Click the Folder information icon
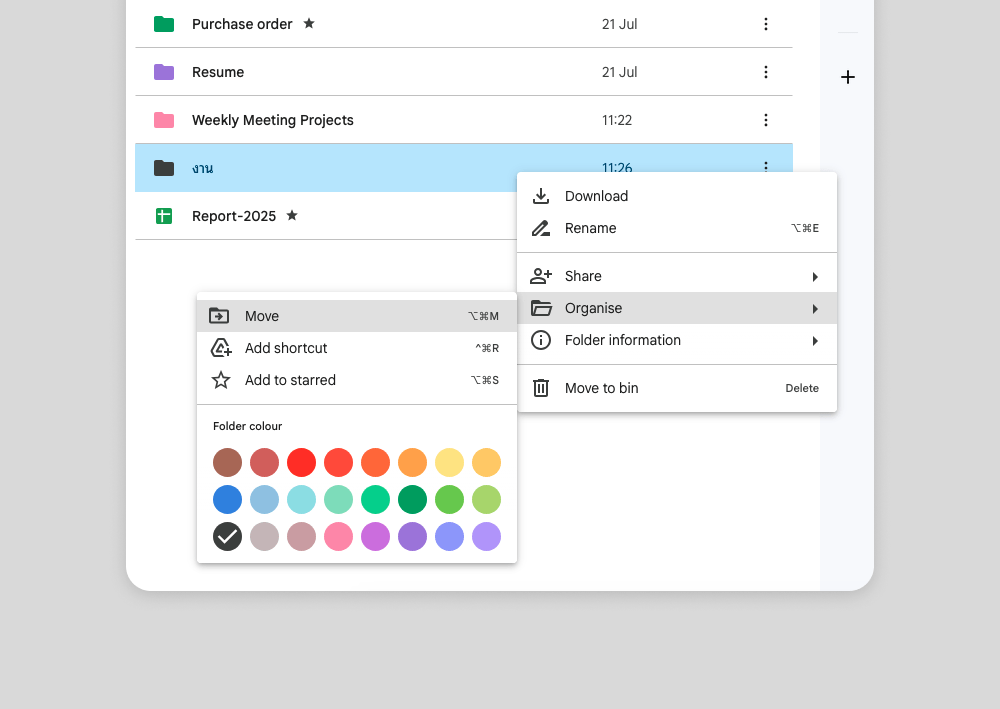The height and width of the screenshot is (709, 1000). click(541, 340)
